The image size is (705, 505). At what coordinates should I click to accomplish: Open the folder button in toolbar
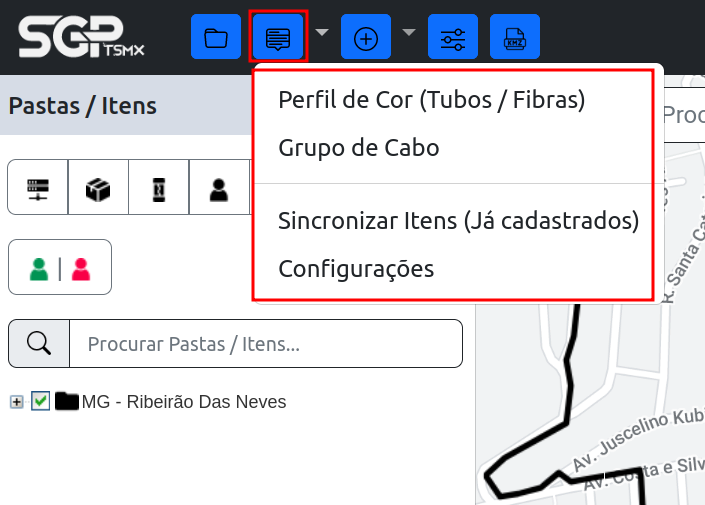click(x=215, y=38)
